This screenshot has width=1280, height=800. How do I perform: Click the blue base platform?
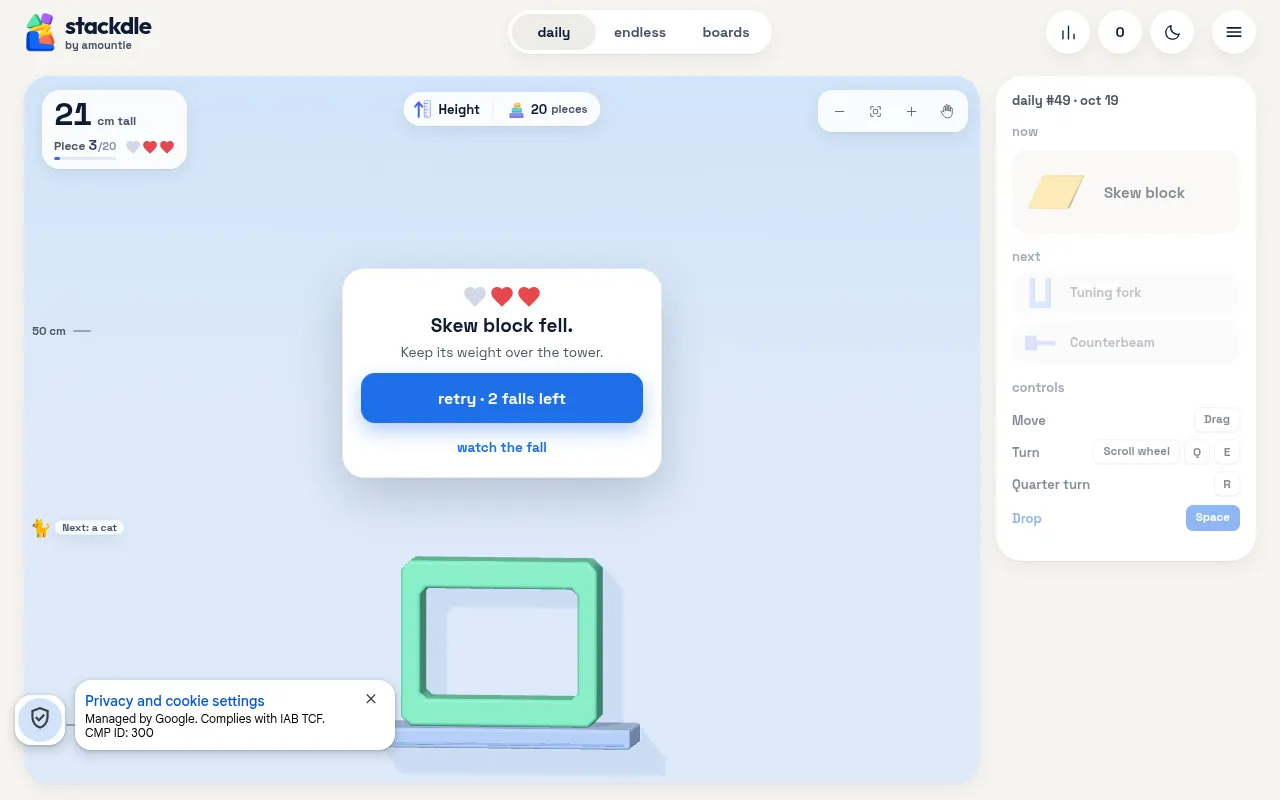[x=515, y=737]
